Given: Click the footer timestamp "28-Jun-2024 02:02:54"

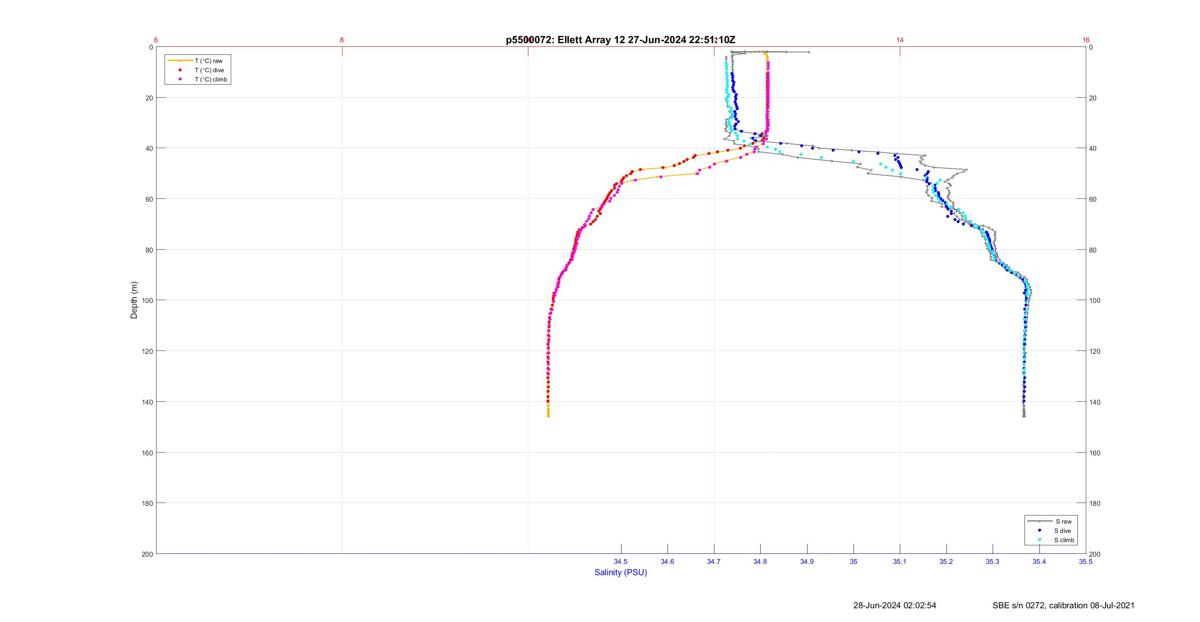Looking at the screenshot, I should [x=895, y=605].
